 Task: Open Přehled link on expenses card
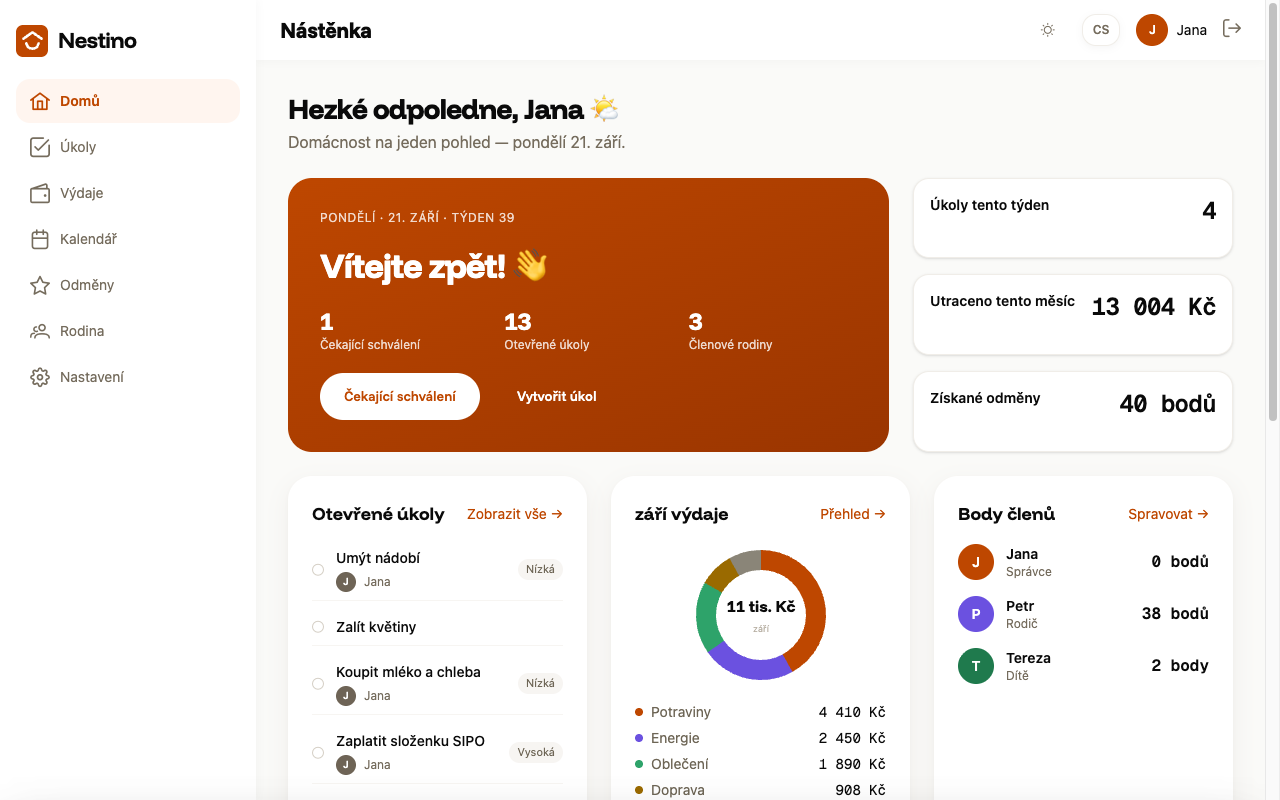tap(853, 514)
